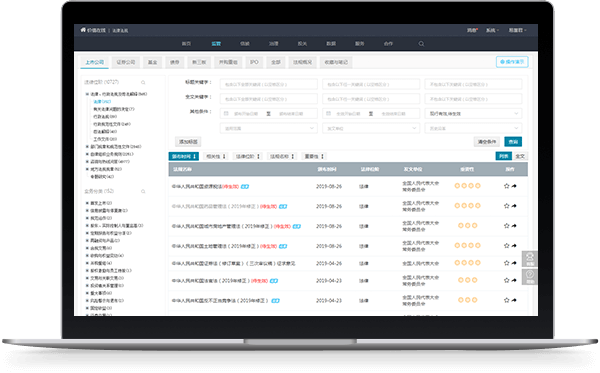Expand the 系统 dropdown in top header
The width and height of the screenshot is (600, 373).
492,30
